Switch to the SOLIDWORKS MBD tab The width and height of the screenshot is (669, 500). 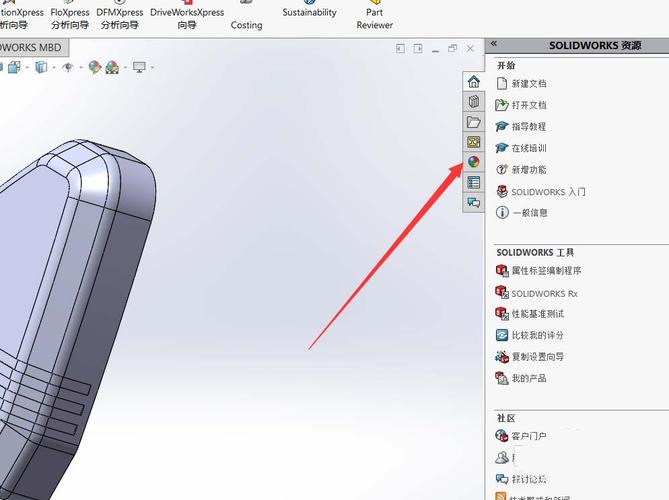31,47
